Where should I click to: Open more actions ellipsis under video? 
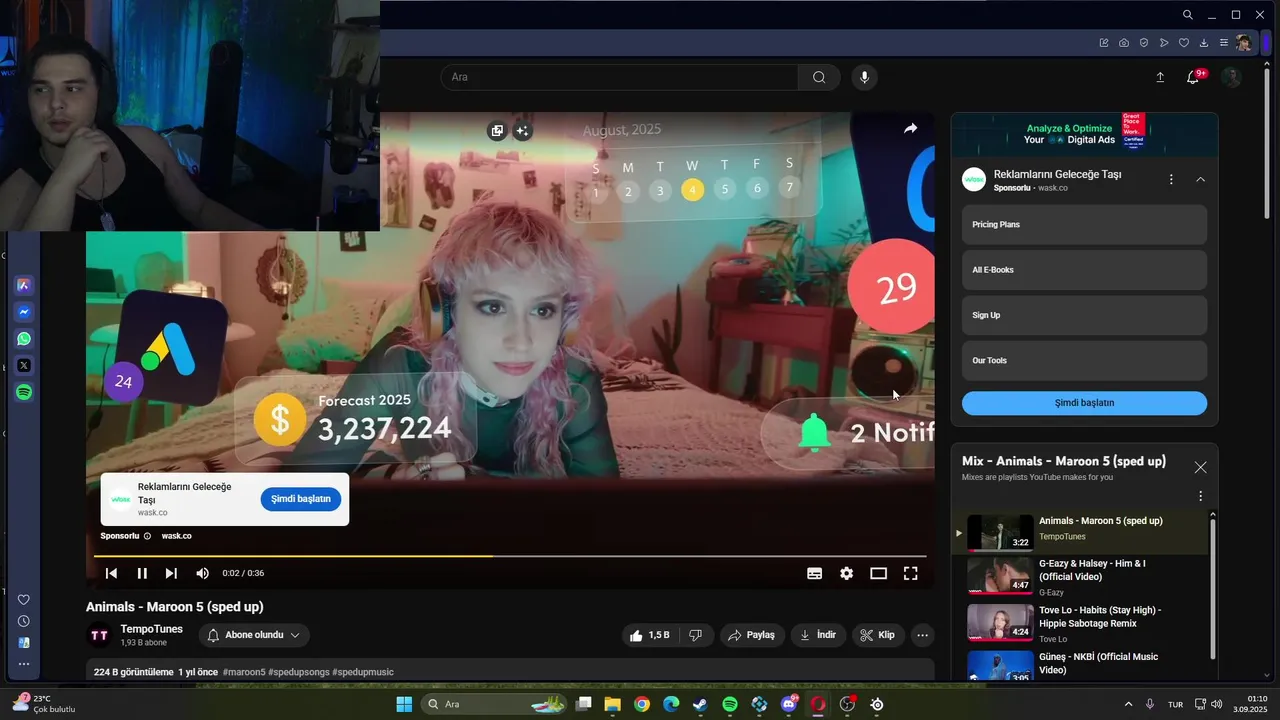[922, 635]
